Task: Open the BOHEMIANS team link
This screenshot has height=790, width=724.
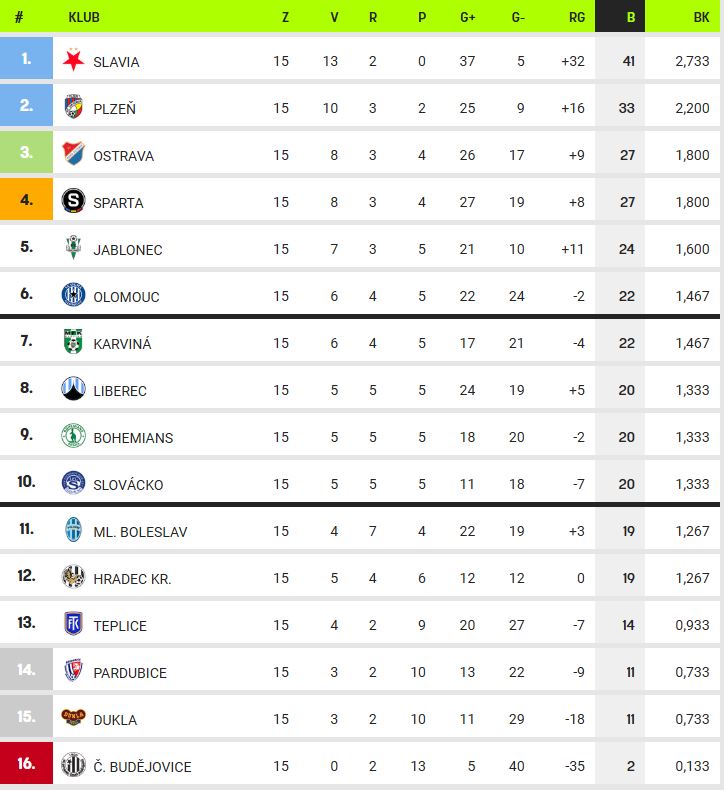Action: point(133,438)
